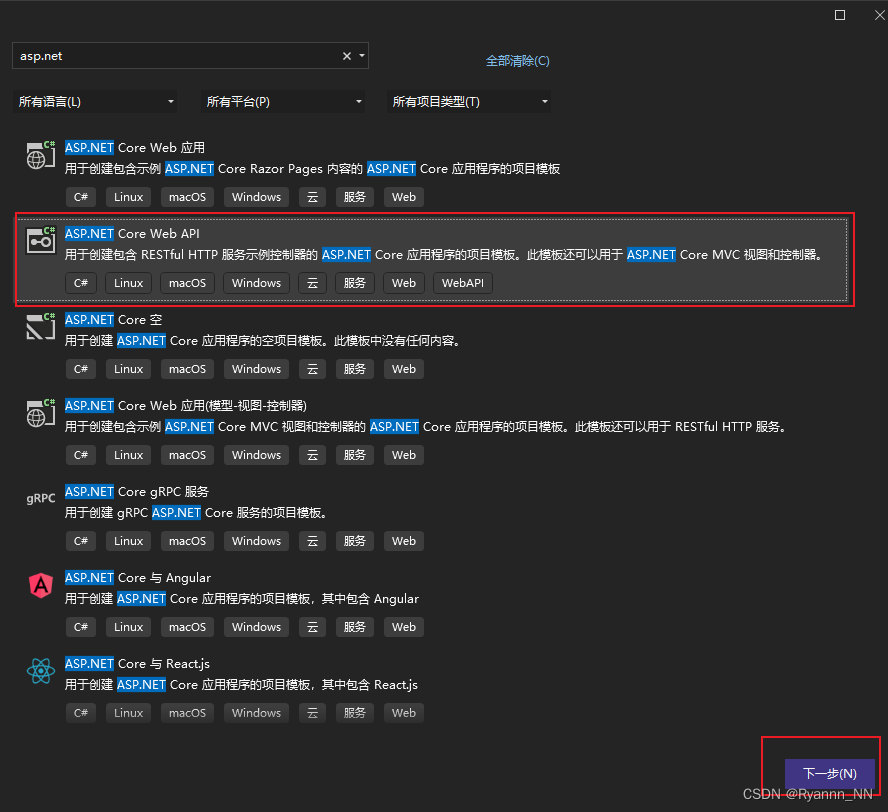The image size is (888, 812).
Task: Select the ASP.NET Core Web 应用 template title
Action: 135,148
